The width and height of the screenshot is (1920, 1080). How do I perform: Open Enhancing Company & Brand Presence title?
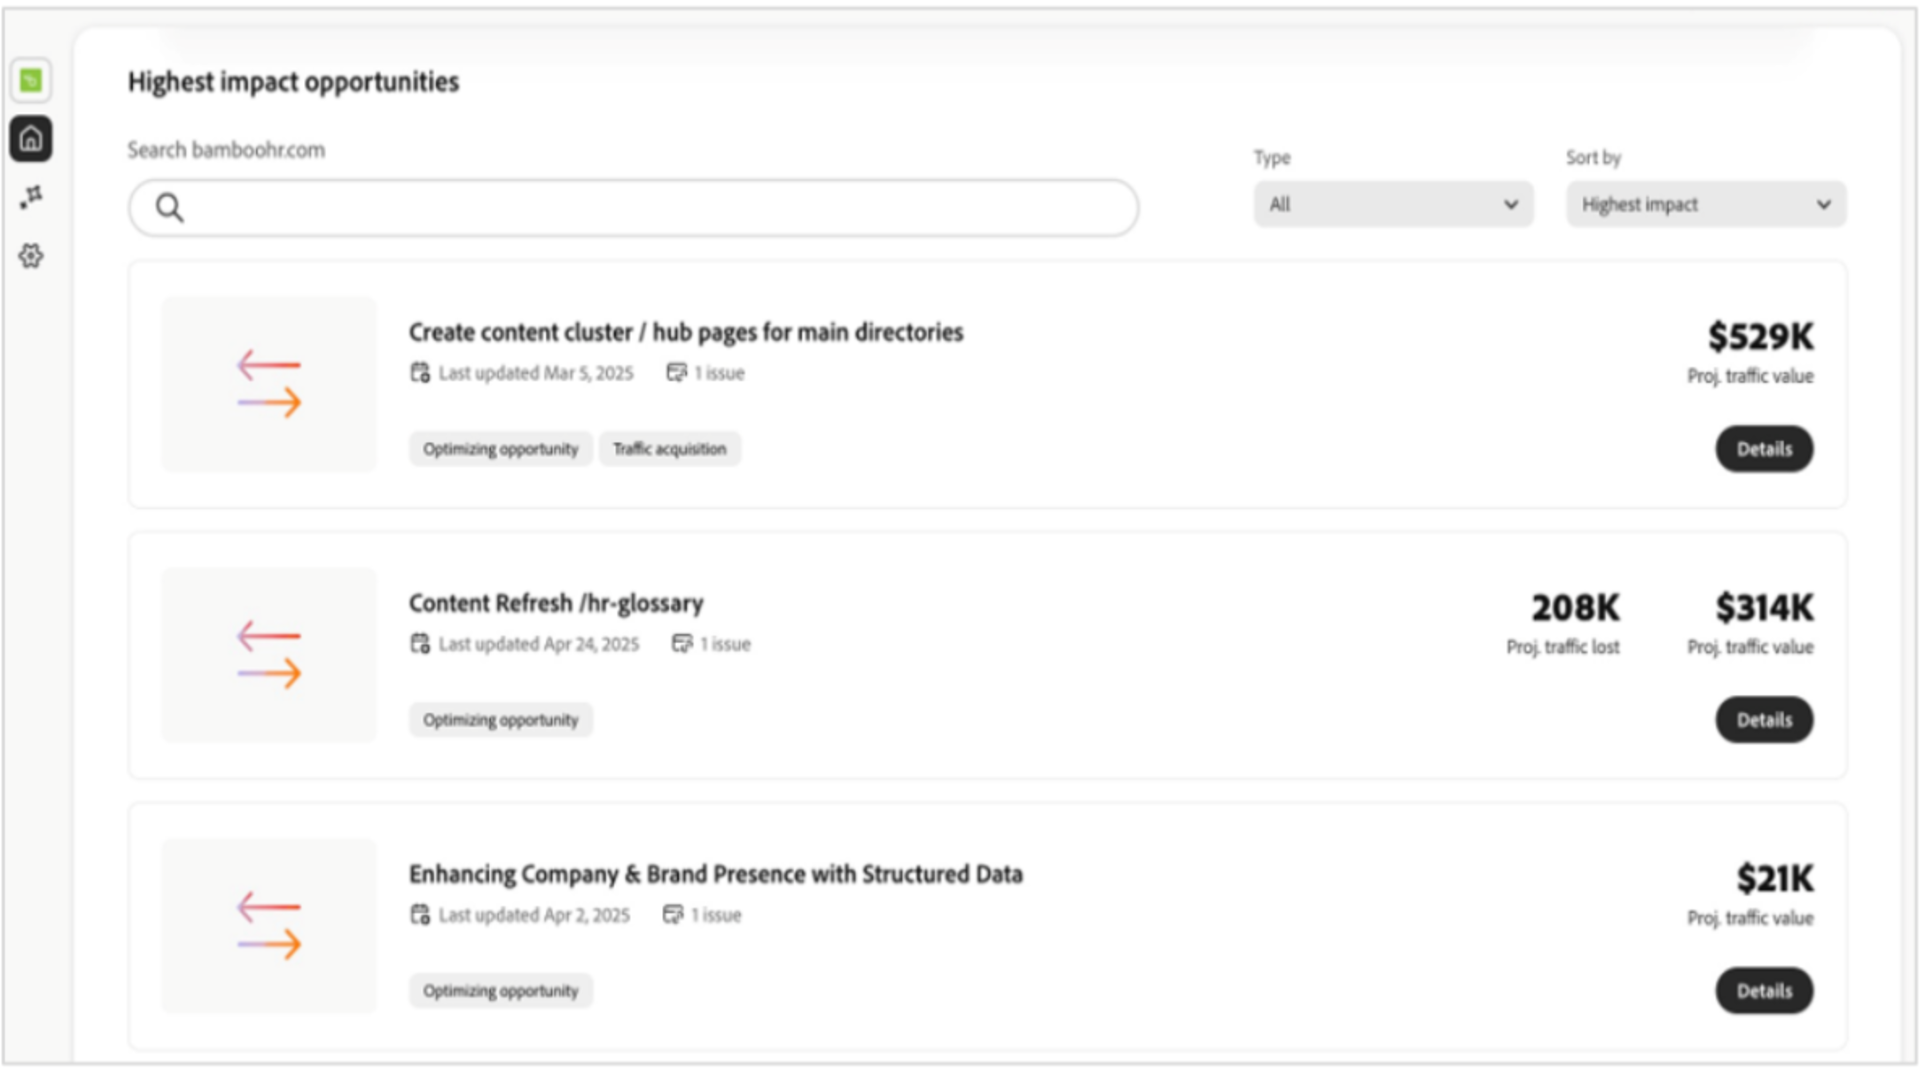click(715, 874)
